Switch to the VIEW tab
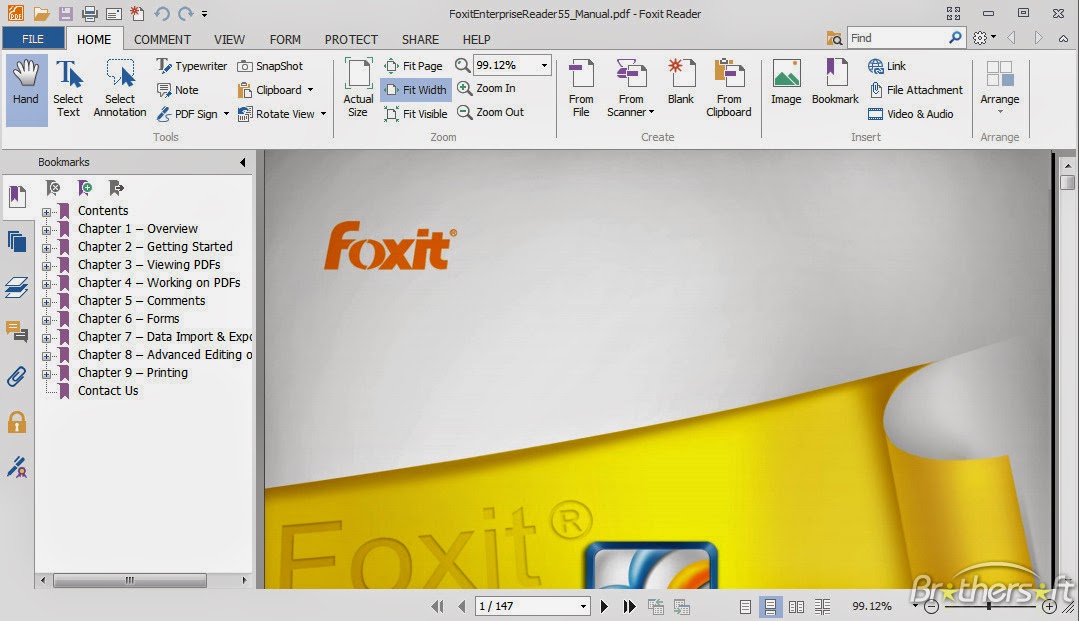The width and height of the screenshot is (1079, 621). point(229,40)
